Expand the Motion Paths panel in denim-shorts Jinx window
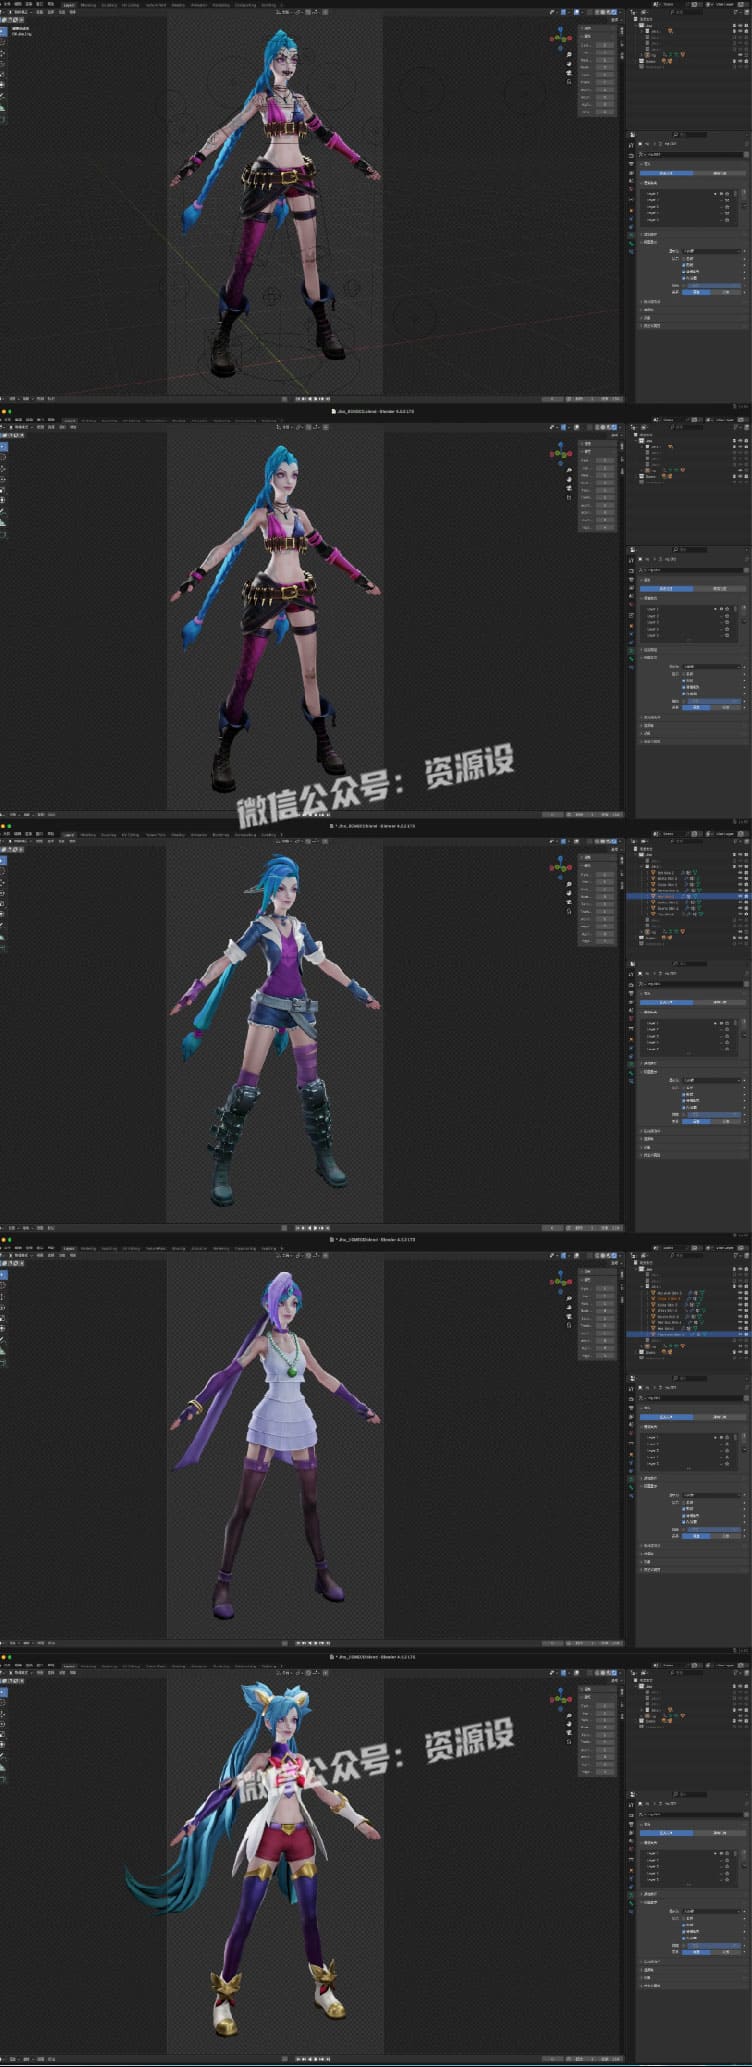 650,1139
